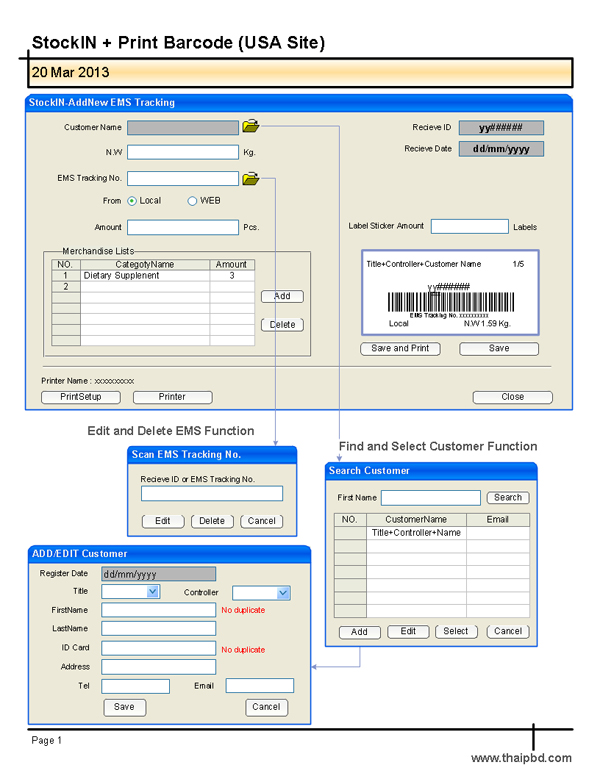Open folder icon beside EMS Tracking No.
The image size is (600, 776).
251,178
